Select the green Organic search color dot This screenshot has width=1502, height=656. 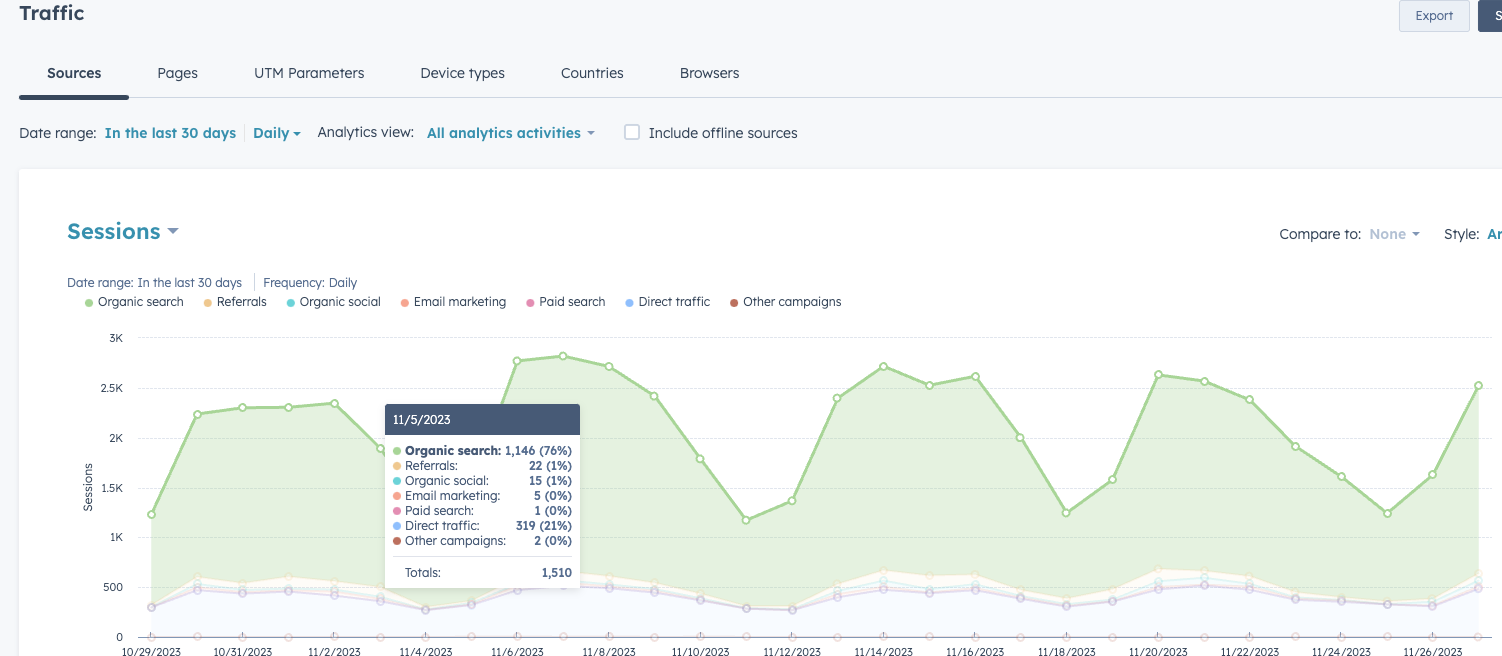87,301
